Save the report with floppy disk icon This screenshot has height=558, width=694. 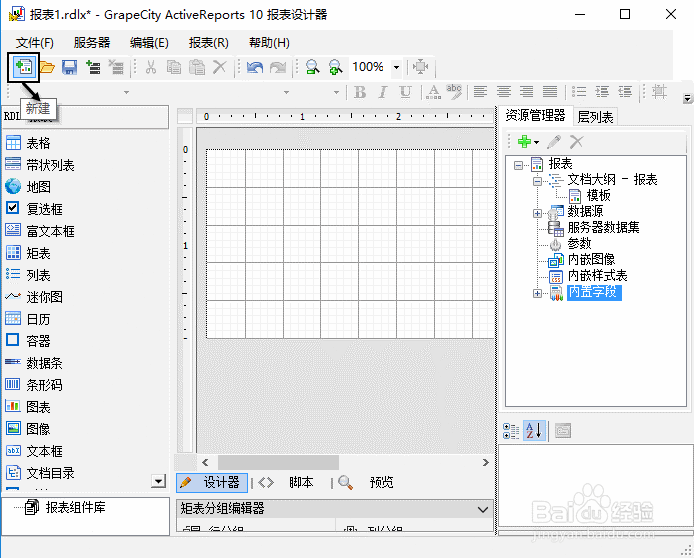pos(69,67)
